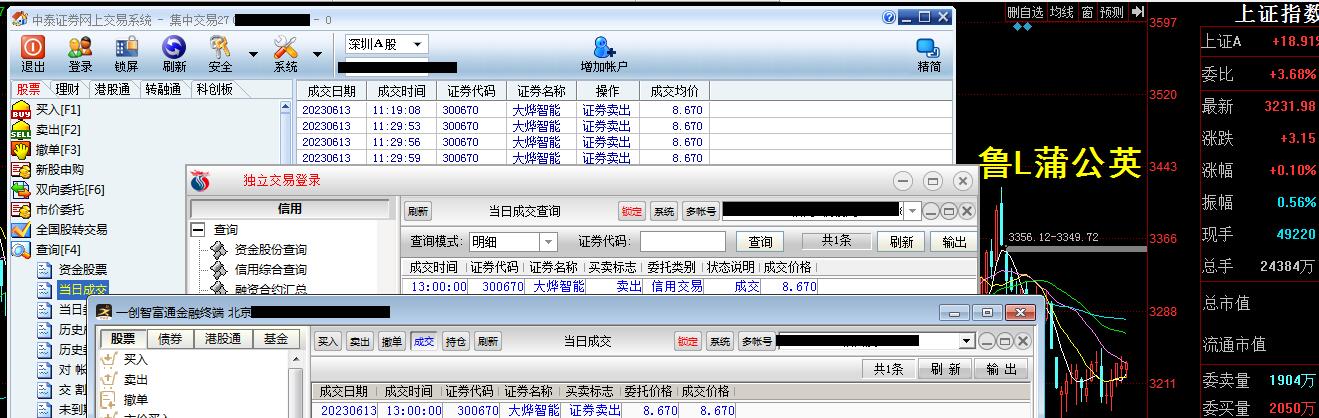The height and width of the screenshot is (418, 1319).
Task: Click 刷新 toolbar button beside 持仓
Action: tap(488, 341)
